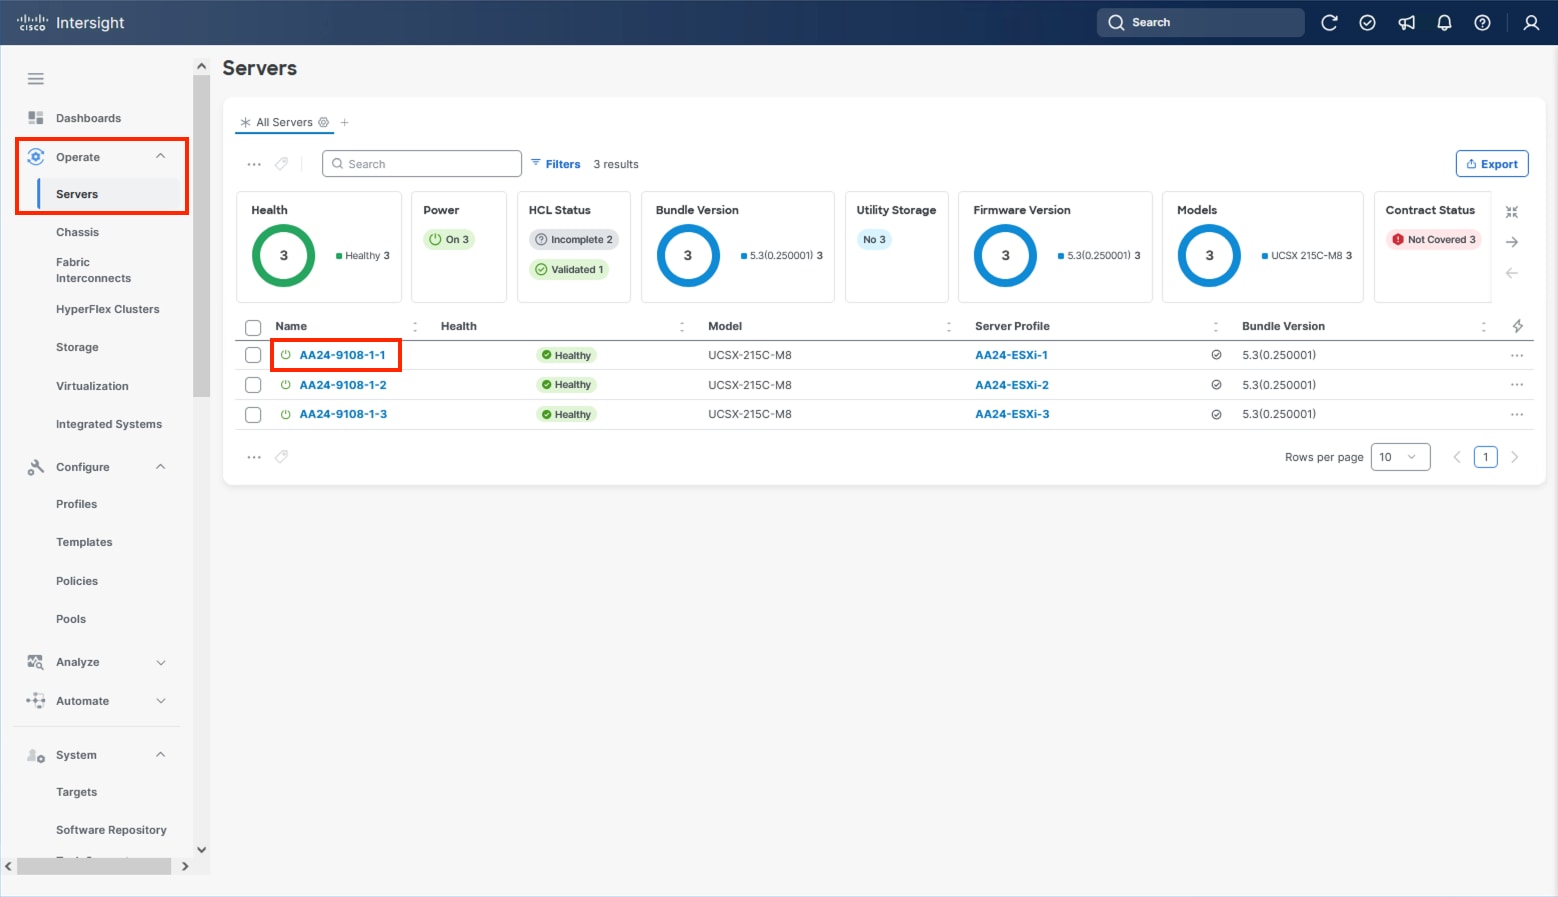Image resolution: width=1558 pixels, height=897 pixels.
Task: Click the announcements megaphone icon
Action: [1406, 23]
